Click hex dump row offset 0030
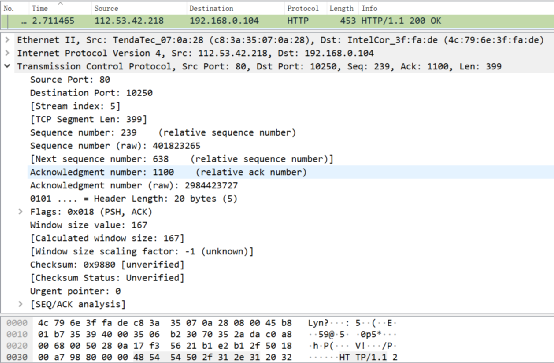Image resolution: width=554 pixels, height=363 pixels. click(17, 357)
